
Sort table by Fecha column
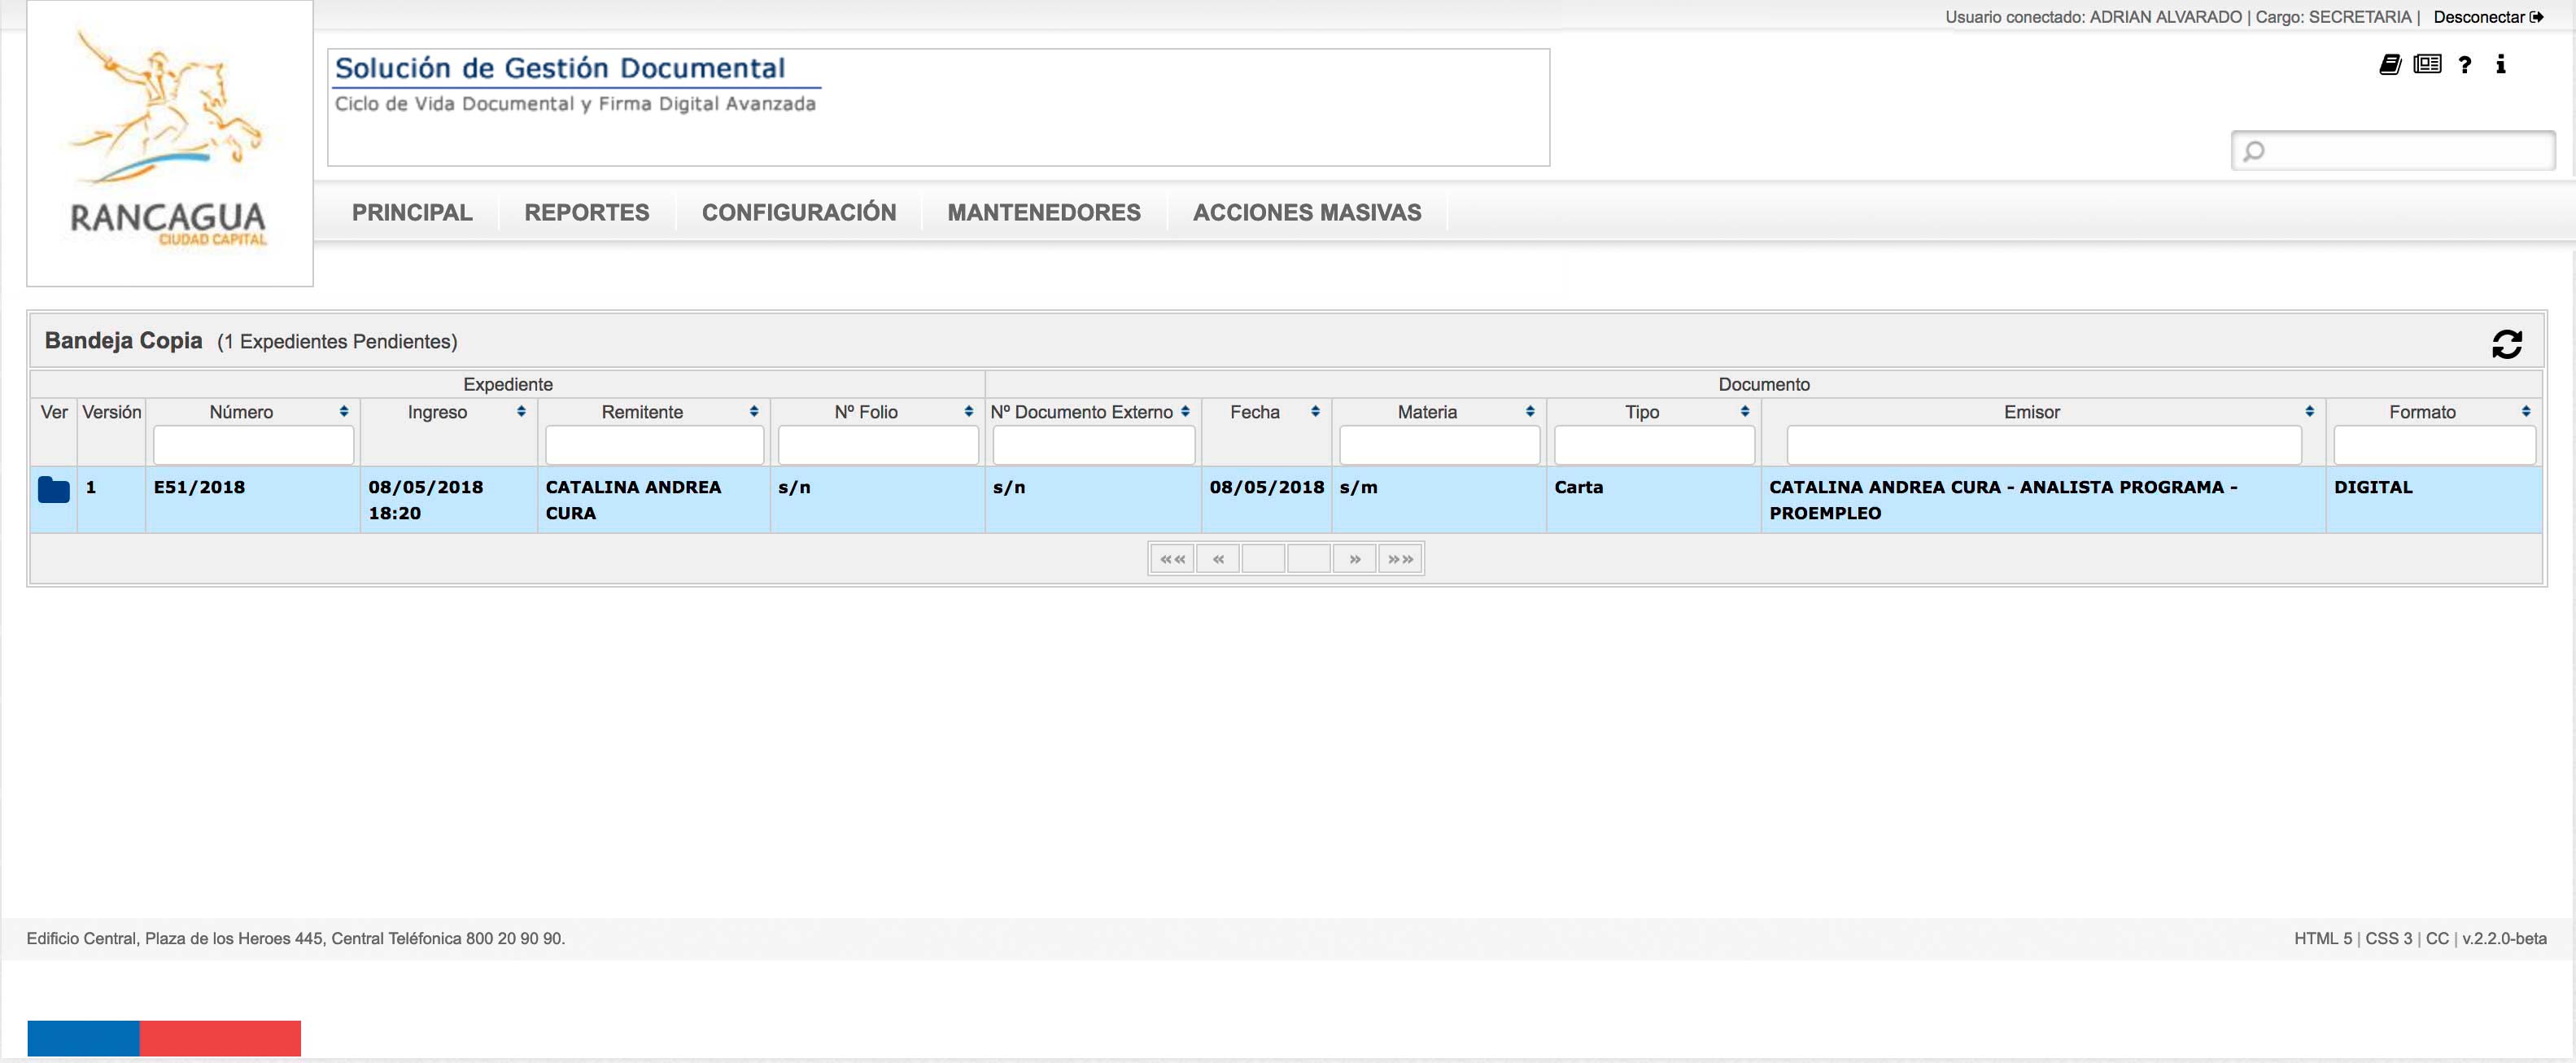1315,412
